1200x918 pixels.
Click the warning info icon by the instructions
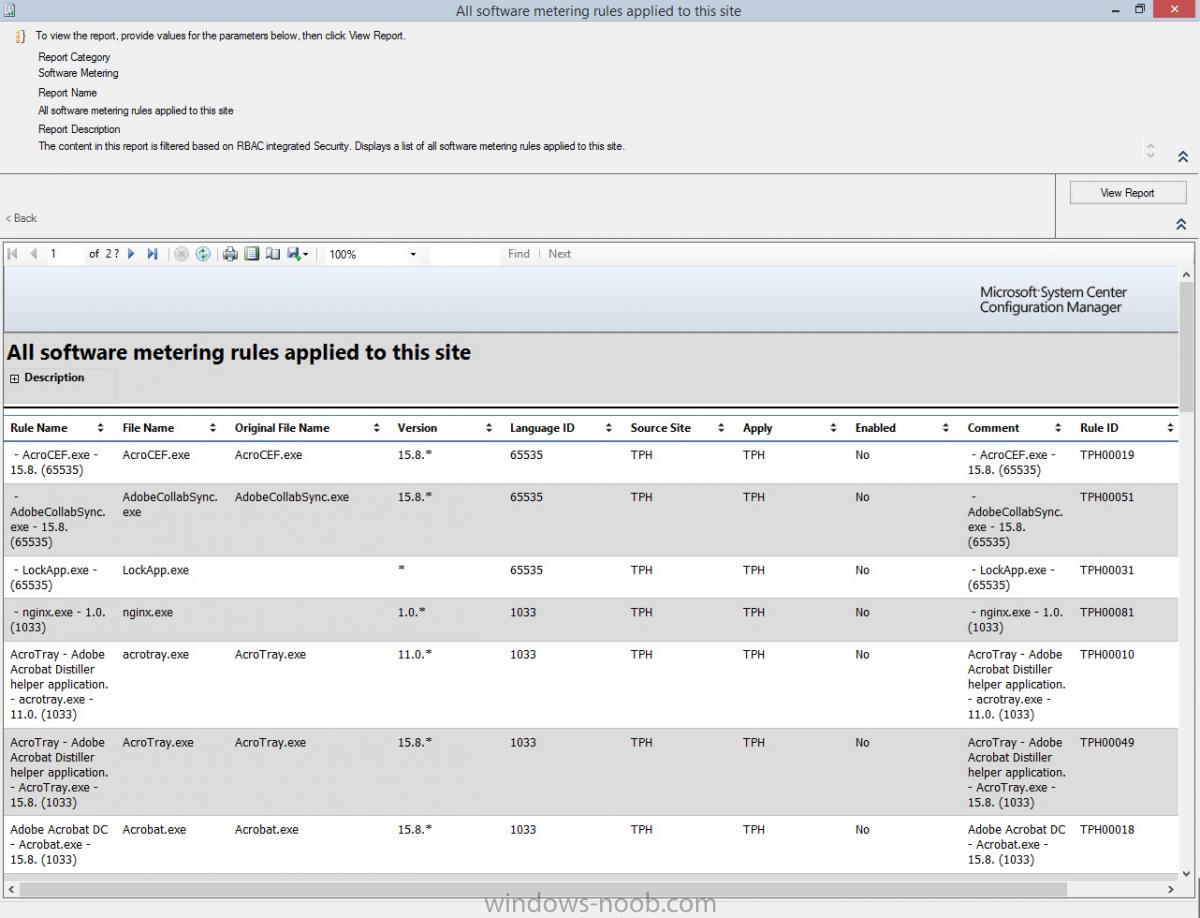pyautogui.click(x=20, y=37)
